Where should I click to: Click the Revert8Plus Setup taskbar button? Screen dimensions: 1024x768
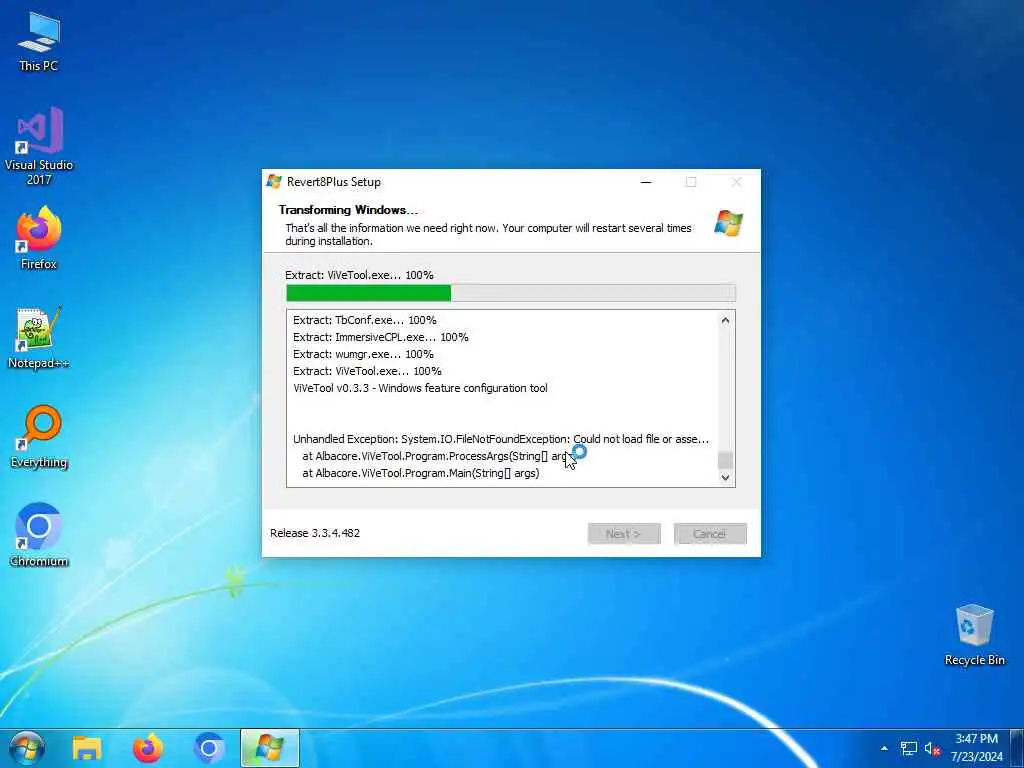[270, 749]
